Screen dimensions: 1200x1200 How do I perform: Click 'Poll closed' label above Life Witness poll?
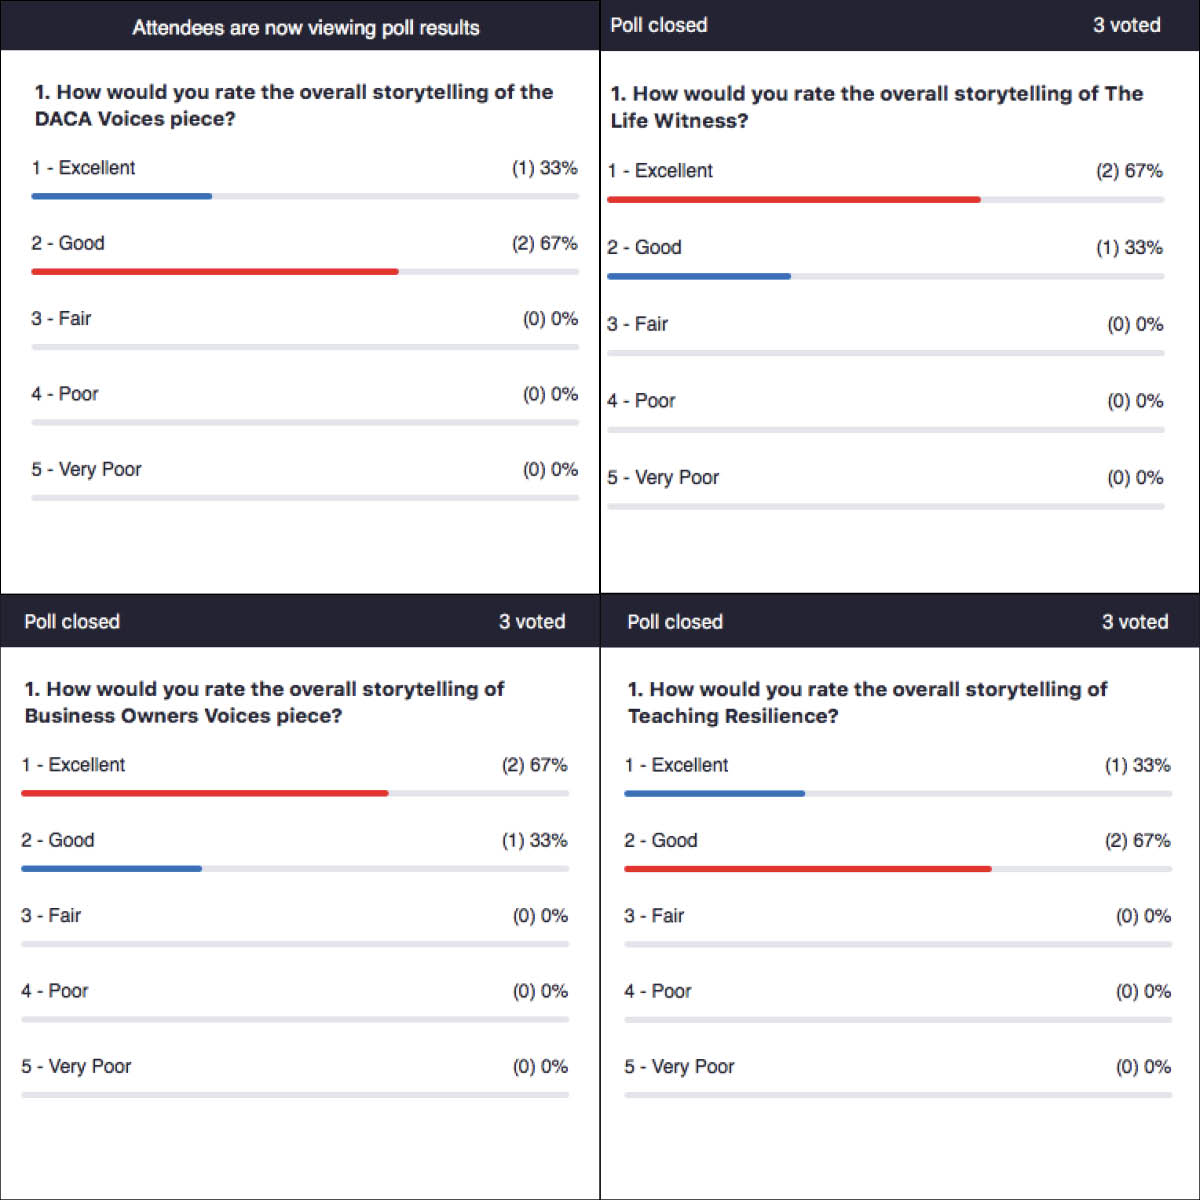(658, 25)
